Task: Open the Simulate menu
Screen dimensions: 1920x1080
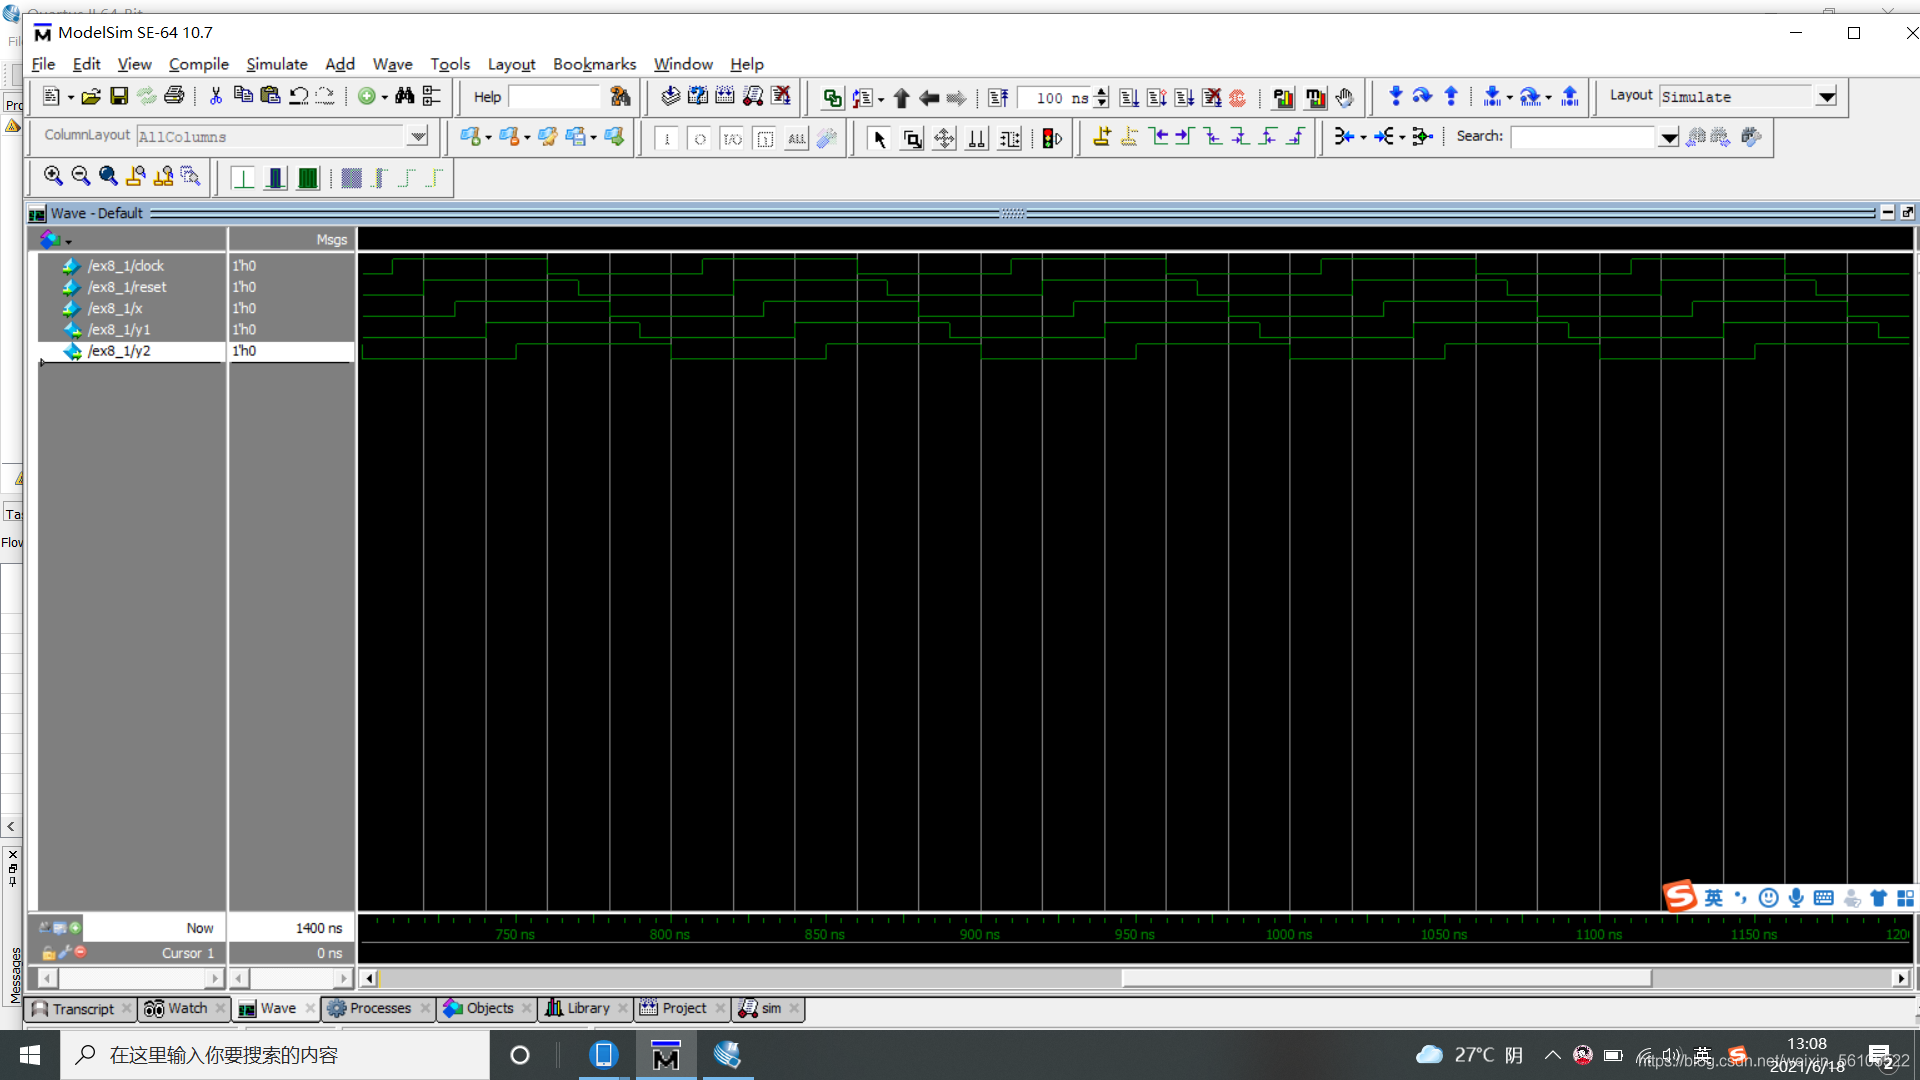Action: click(276, 63)
